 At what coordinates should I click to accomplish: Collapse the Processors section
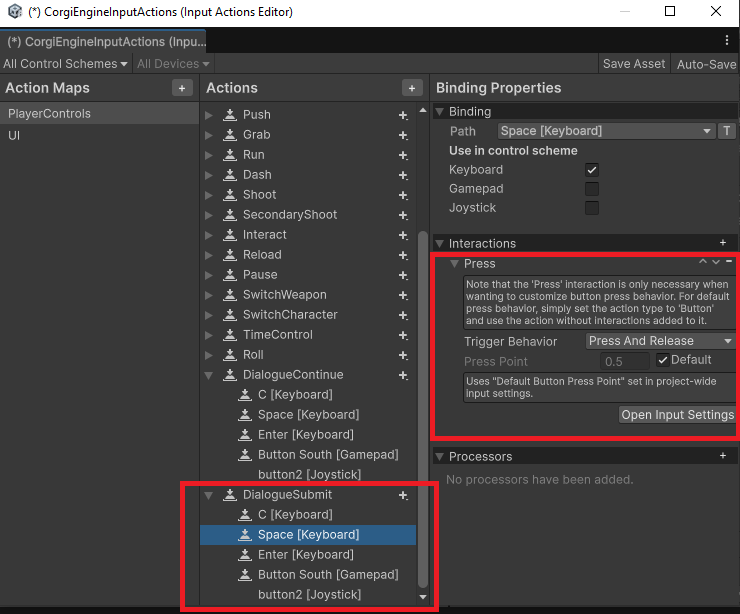click(x=440, y=457)
